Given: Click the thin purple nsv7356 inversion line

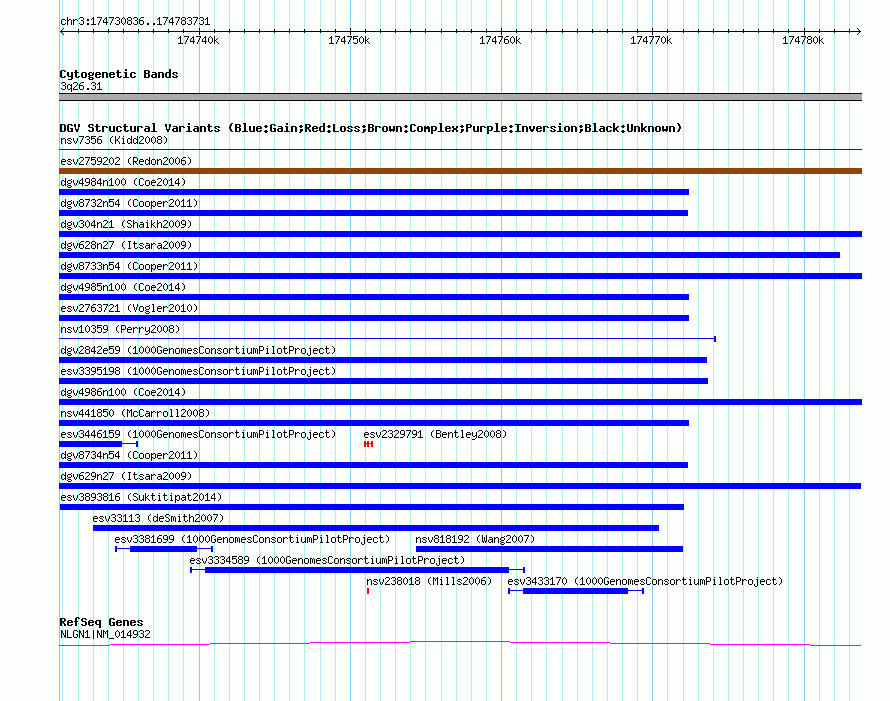Looking at the screenshot, I should [460, 150].
